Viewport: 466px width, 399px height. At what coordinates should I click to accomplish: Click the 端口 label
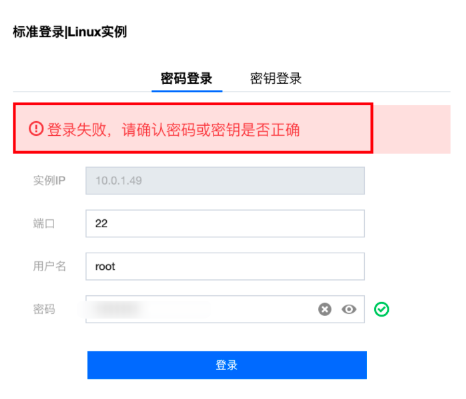[x=44, y=223]
